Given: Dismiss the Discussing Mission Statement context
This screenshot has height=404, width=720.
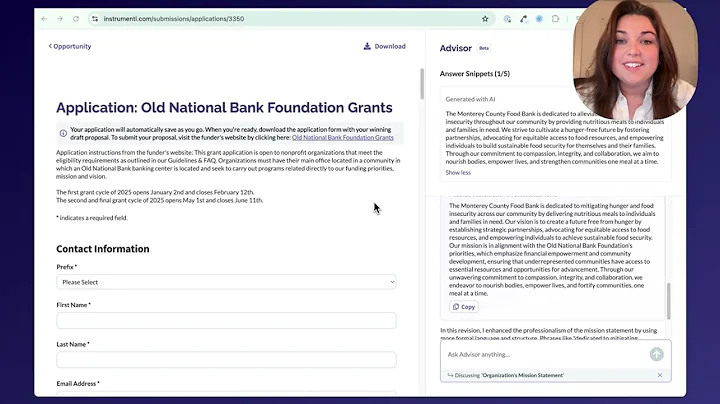Looking at the screenshot, I should [x=660, y=375].
